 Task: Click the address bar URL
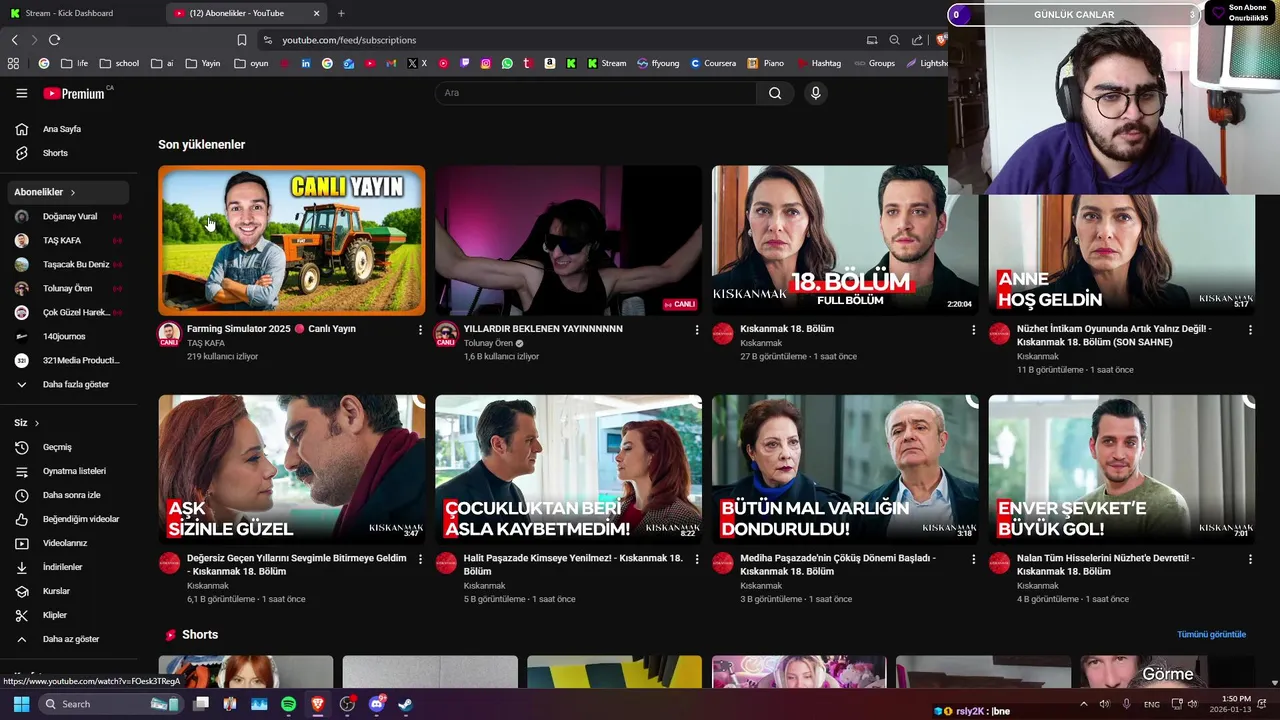[x=349, y=40]
